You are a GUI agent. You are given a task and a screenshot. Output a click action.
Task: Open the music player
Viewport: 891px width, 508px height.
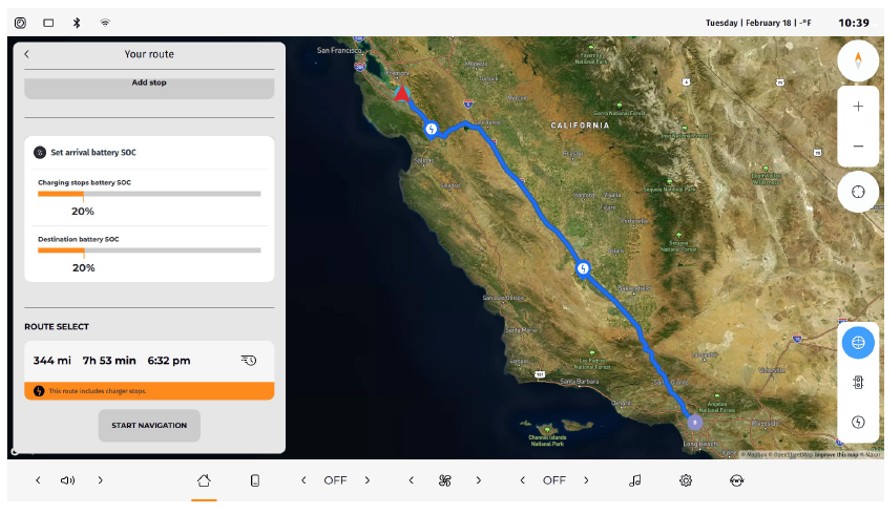point(635,481)
